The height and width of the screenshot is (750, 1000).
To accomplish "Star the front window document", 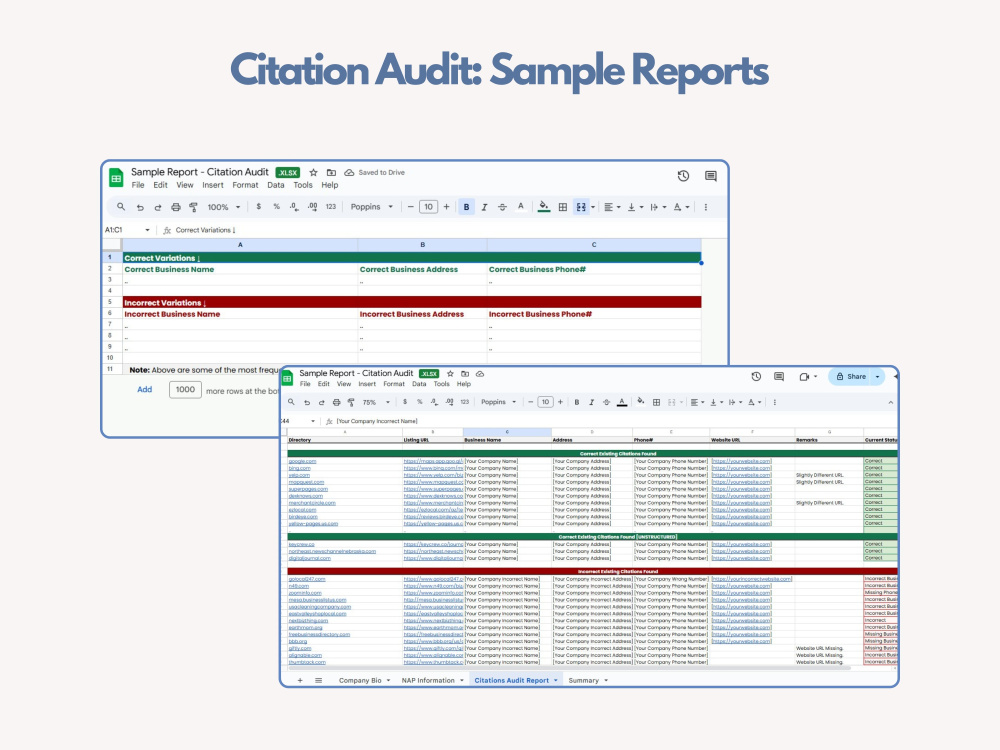I will pyautogui.click(x=450, y=374).
